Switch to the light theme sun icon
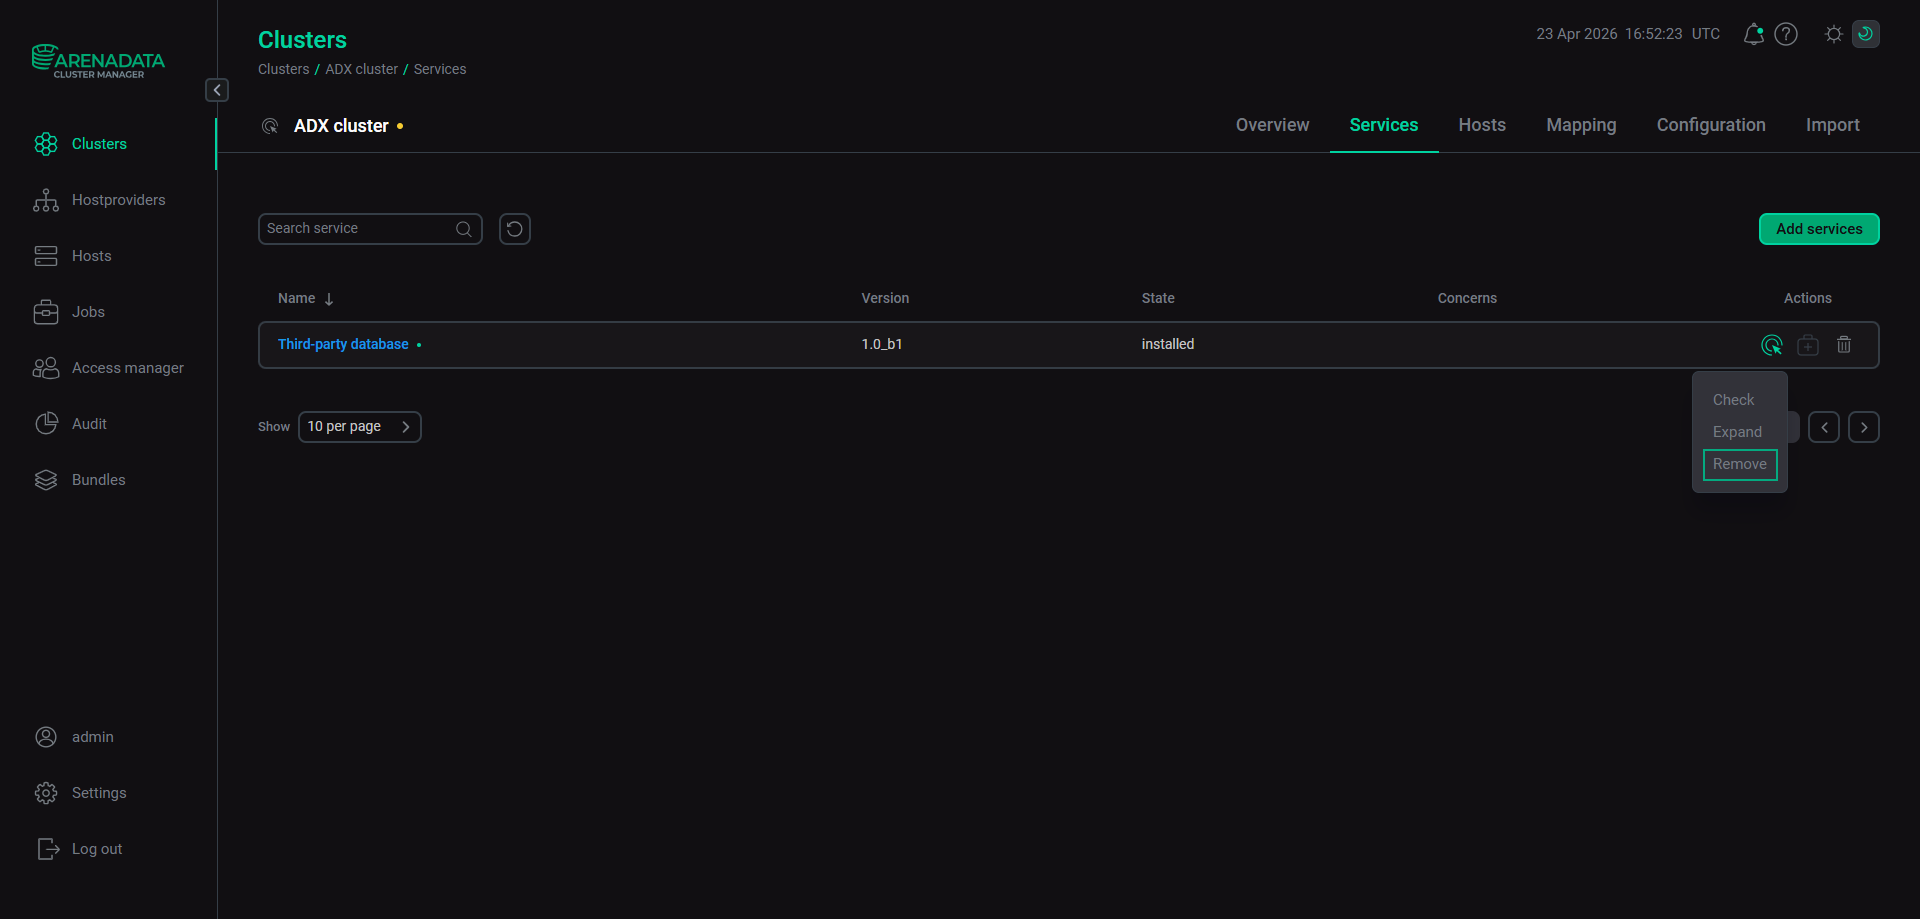The height and width of the screenshot is (919, 1920). click(1834, 34)
